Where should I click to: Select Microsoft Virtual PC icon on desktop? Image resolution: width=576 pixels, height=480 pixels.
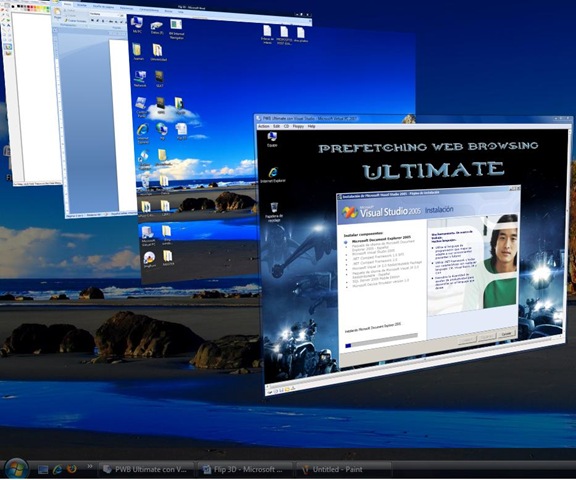148,236
